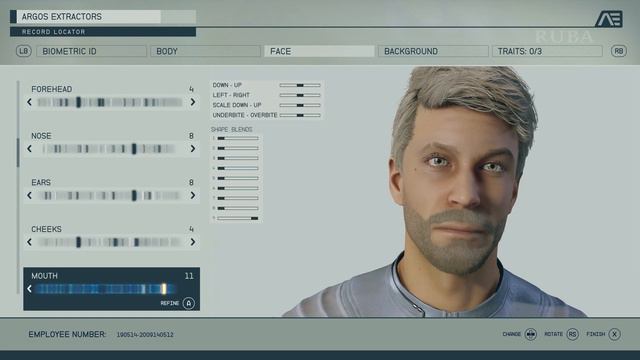This screenshot has width=640, height=360.
Task: Click the Nose preset slider bar
Action: [110, 149]
